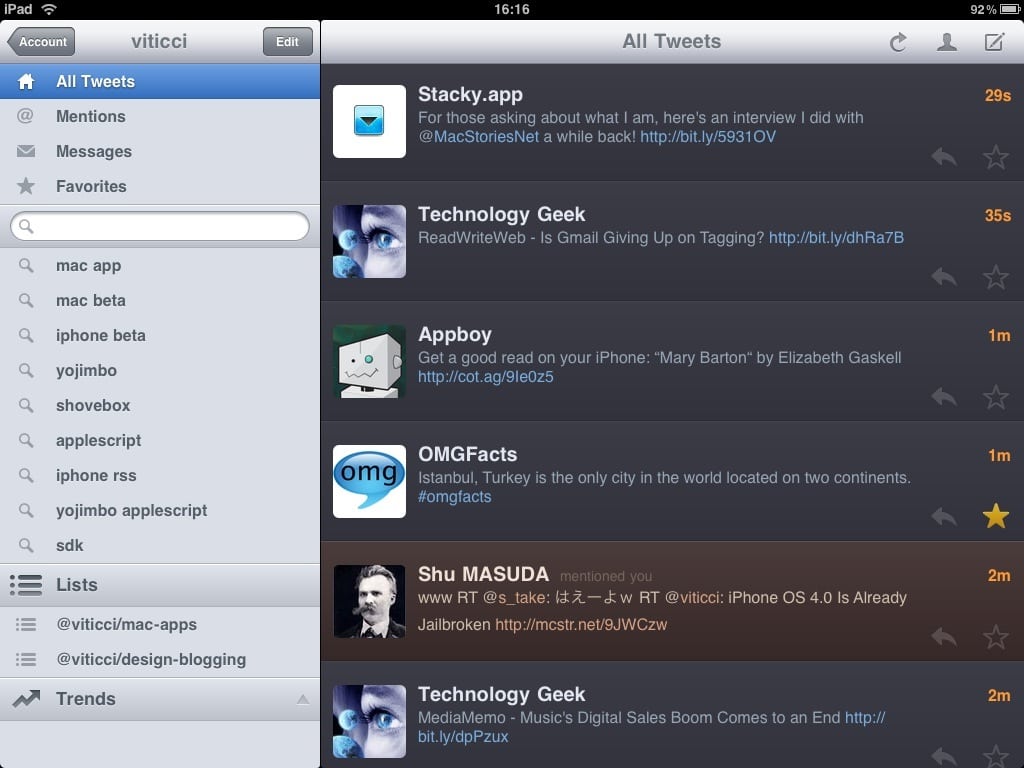
Task: Favorite the Stacky.app tweet
Action: tap(996, 157)
